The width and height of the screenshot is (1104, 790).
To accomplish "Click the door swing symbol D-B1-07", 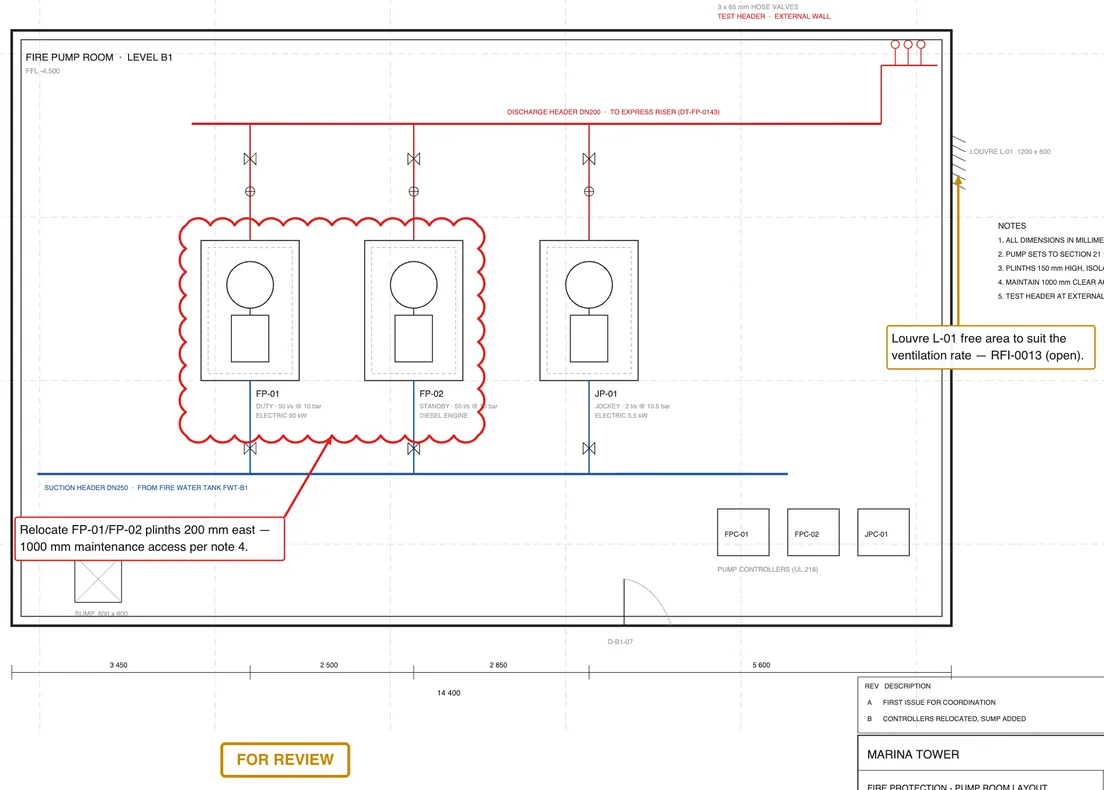I will coord(646,602).
